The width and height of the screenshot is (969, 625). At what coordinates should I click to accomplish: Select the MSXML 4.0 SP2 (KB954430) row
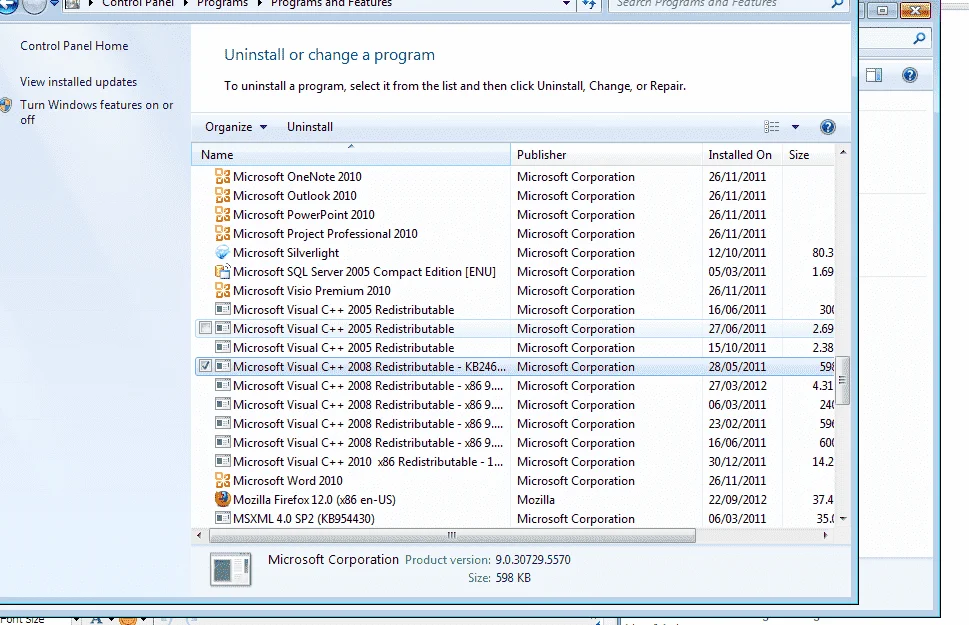click(x=515, y=519)
